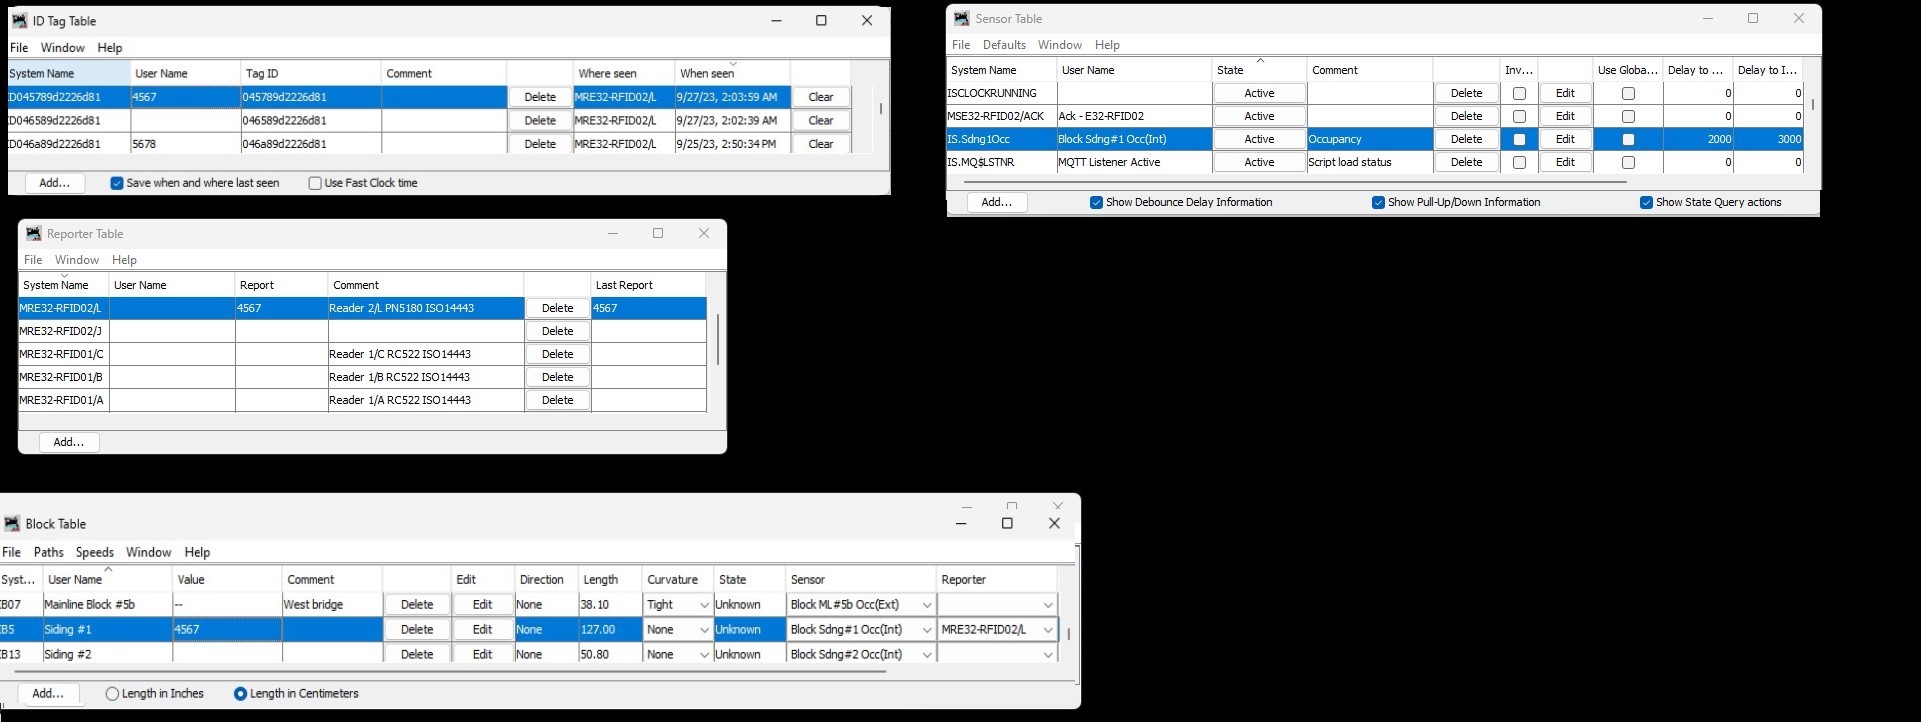1921x722 pixels.
Task: Maximize the Block Table window
Action: coord(1007,523)
